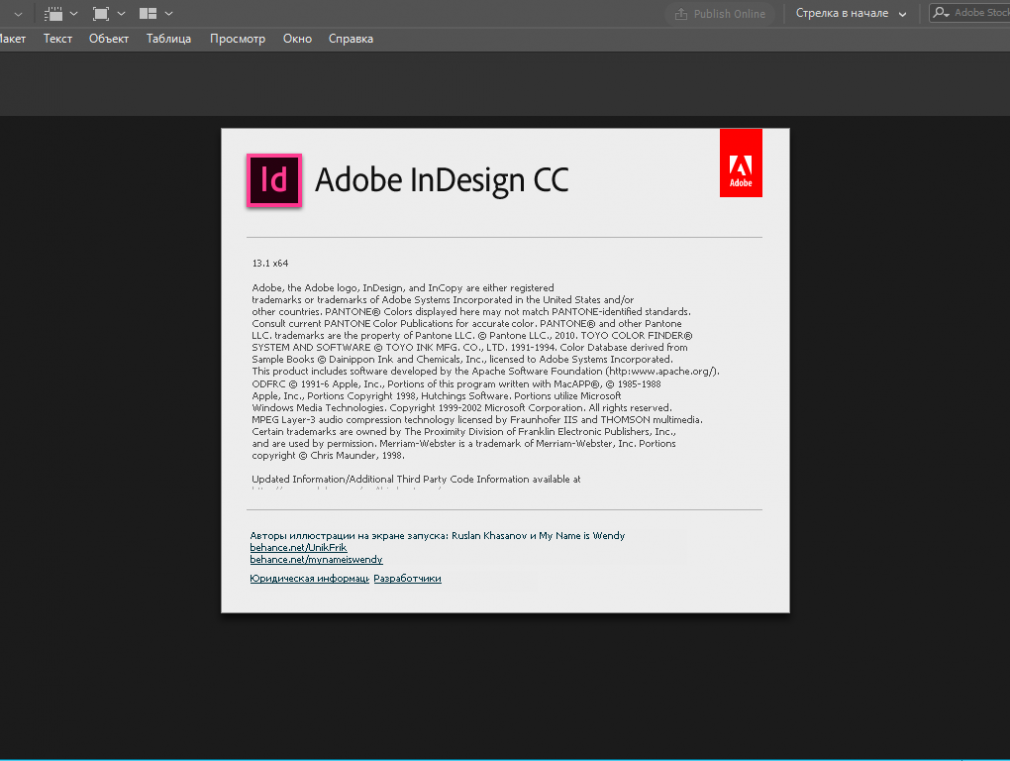The width and height of the screenshot is (1010, 761).
Task: Open the Стрелка в начале workspace dropdown
Action: [x=851, y=14]
